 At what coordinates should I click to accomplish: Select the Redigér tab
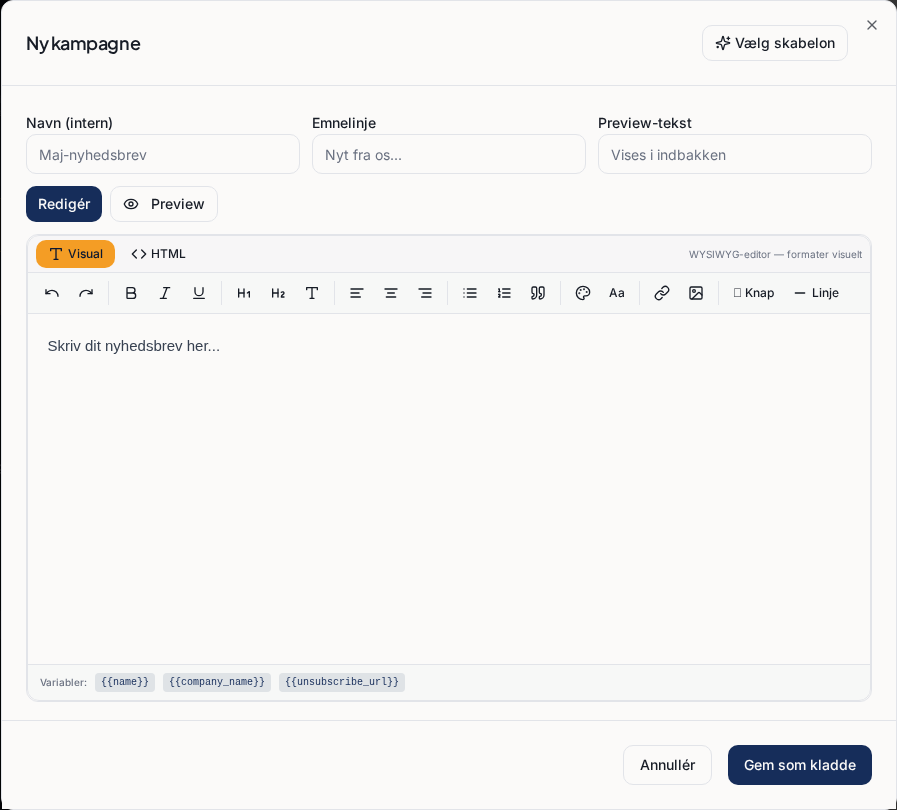64,204
